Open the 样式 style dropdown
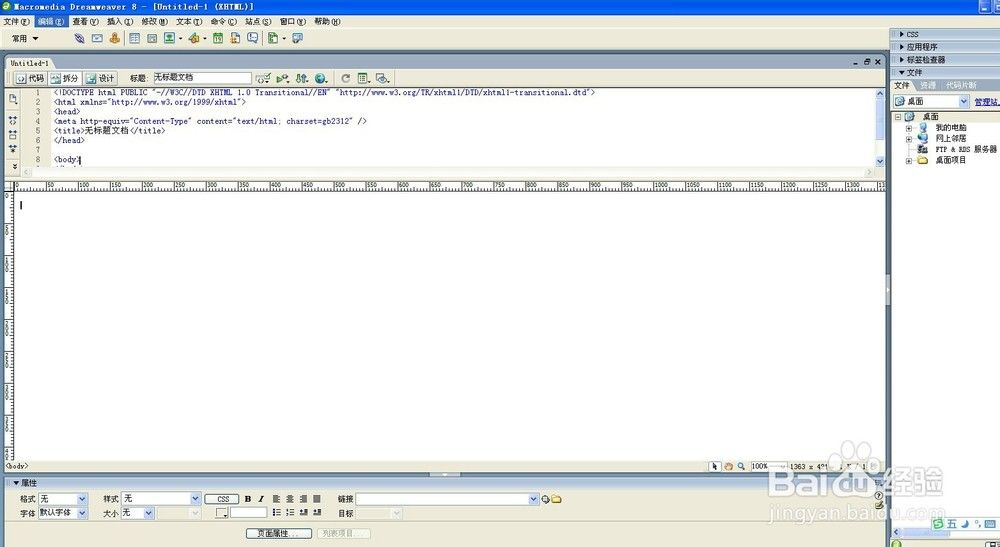The height and width of the screenshot is (547, 1000). point(161,499)
